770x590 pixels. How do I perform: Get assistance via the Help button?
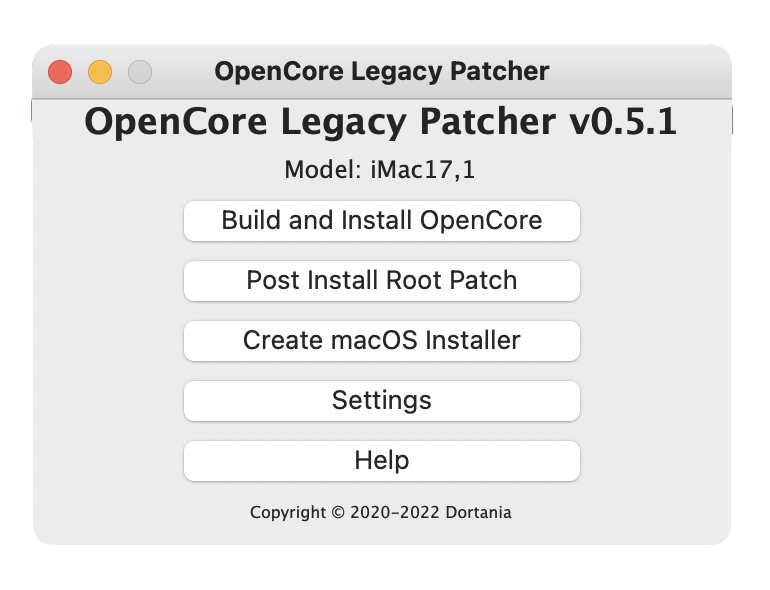[x=382, y=460]
